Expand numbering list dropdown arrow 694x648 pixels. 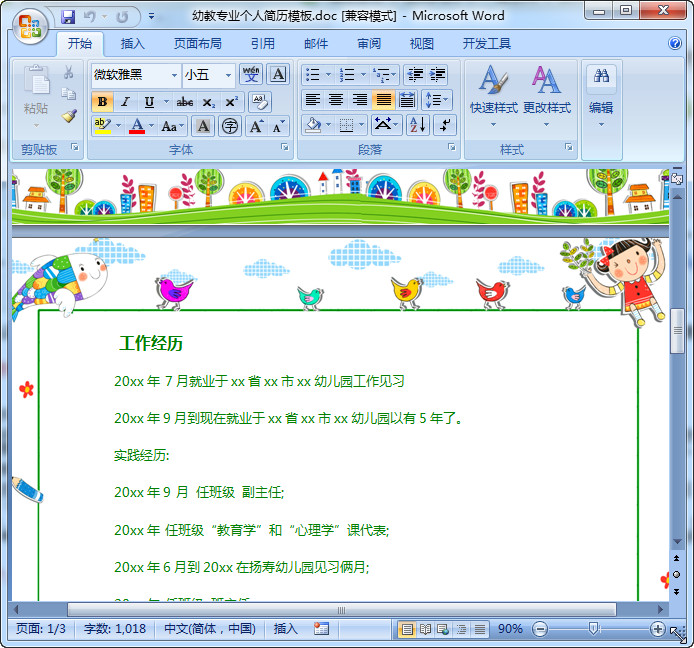363,74
